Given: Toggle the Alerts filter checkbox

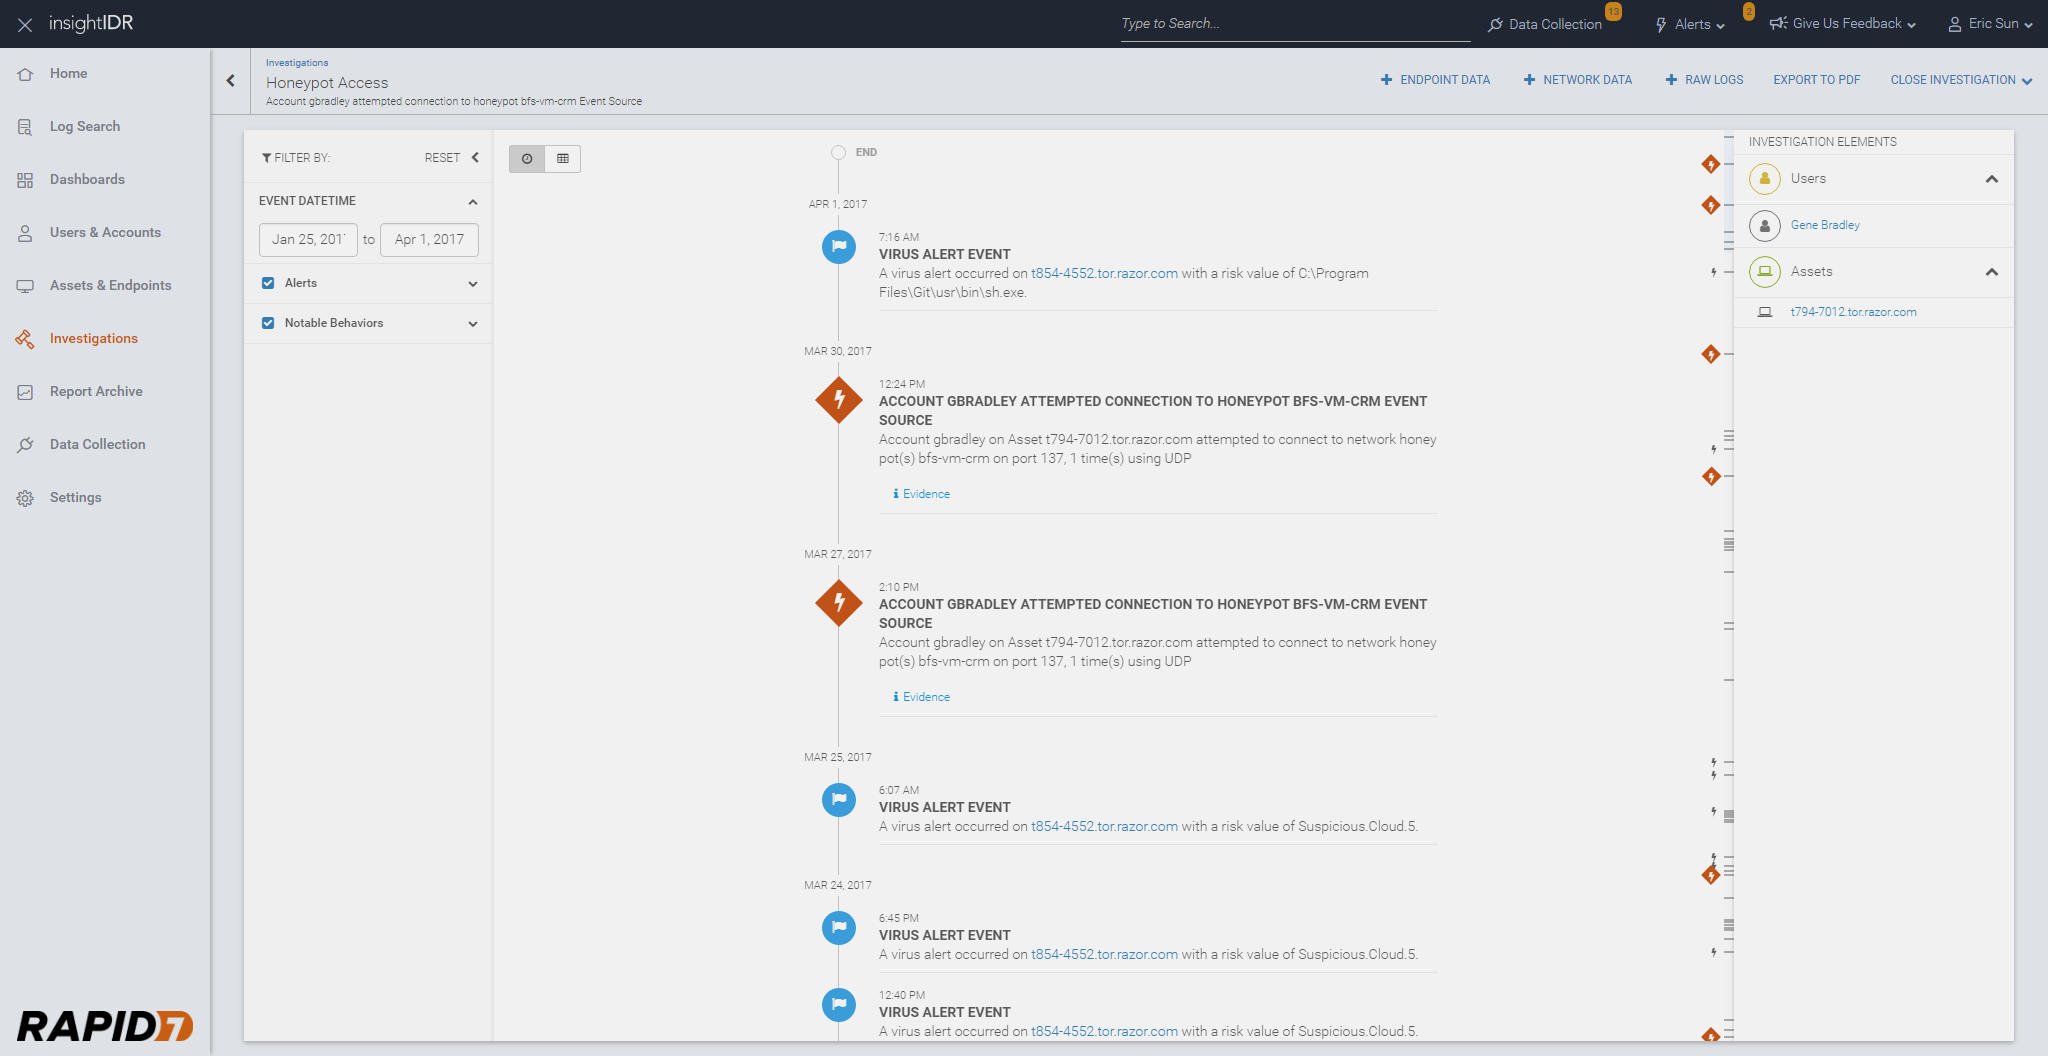Looking at the screenshot, I should coord(268,283).
